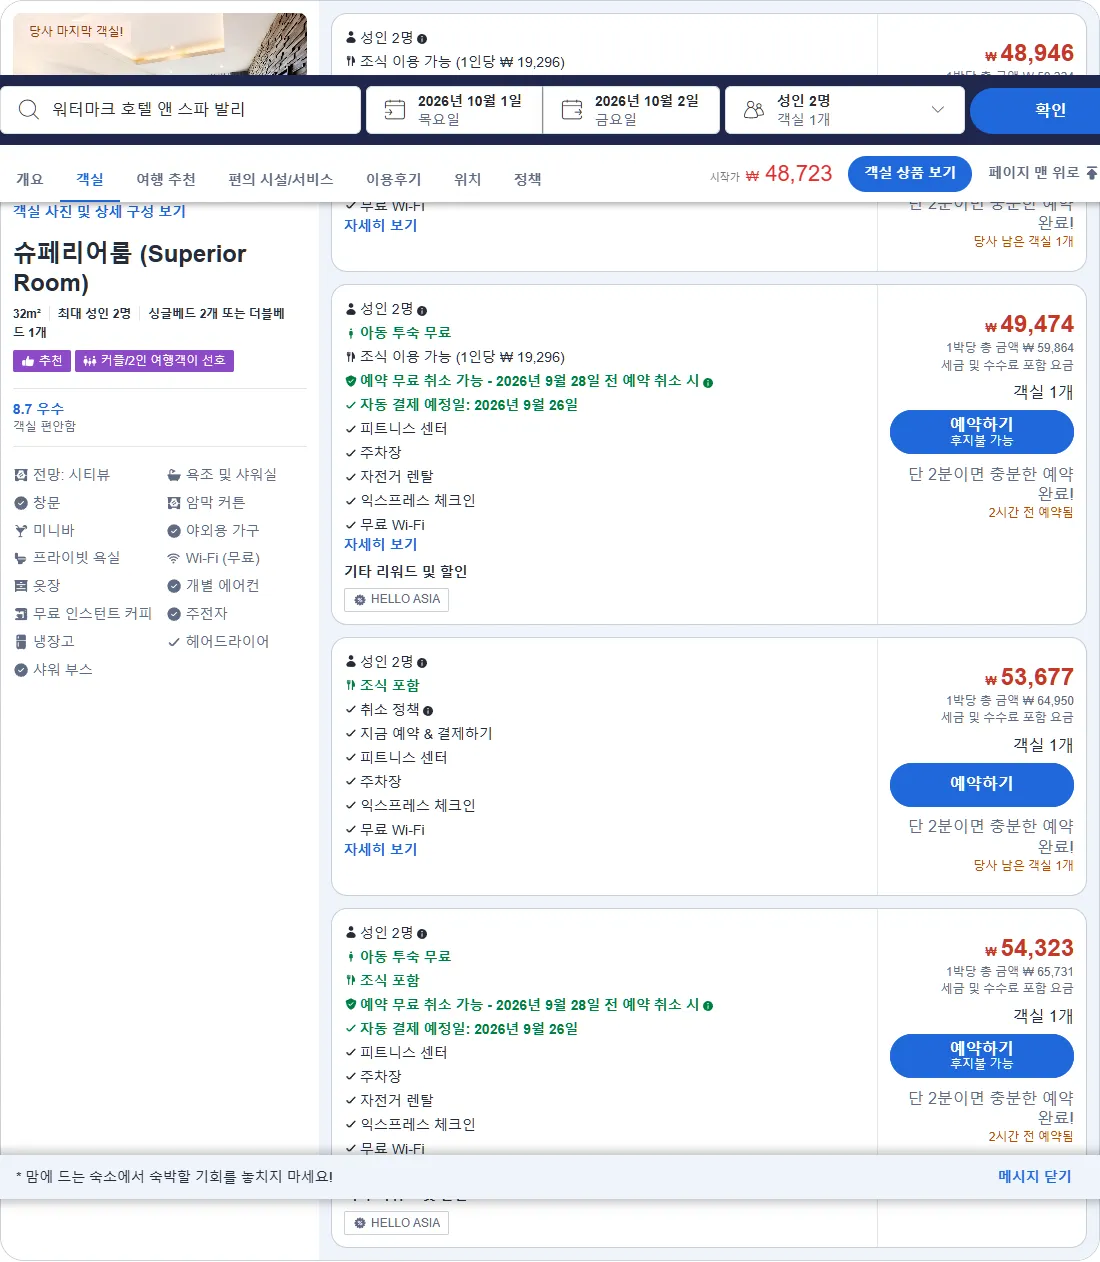
Task: Click the 개별 에어컨 amenity icon
Action: click(x=174, y=586)
